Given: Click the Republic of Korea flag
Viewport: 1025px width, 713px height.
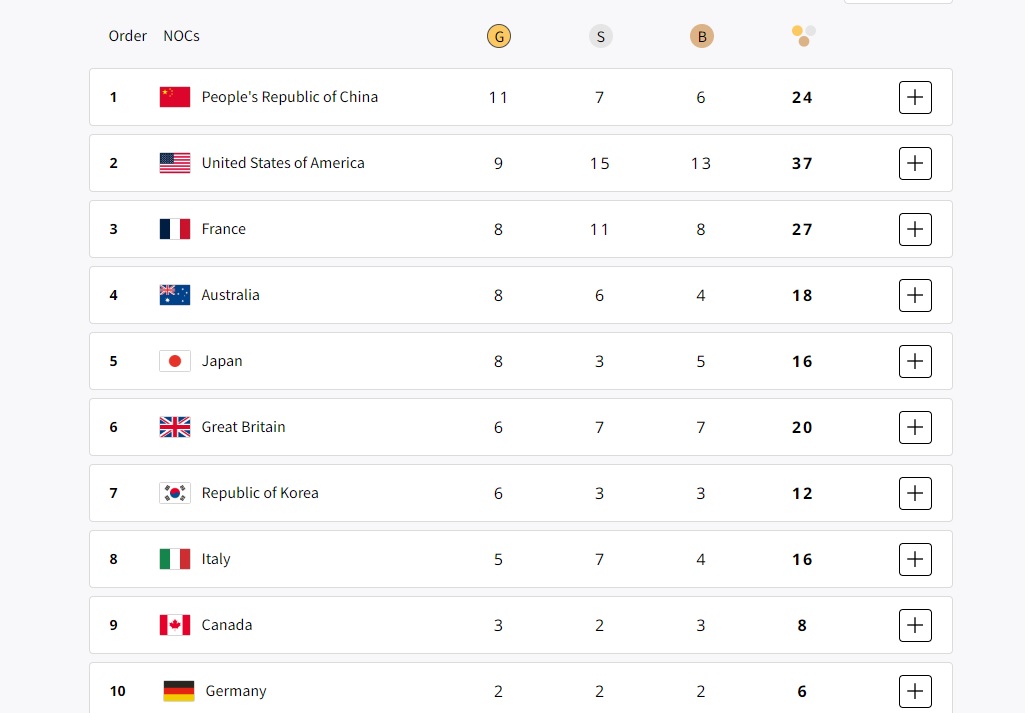Looking at the screenshot, I should coord(175,493).
